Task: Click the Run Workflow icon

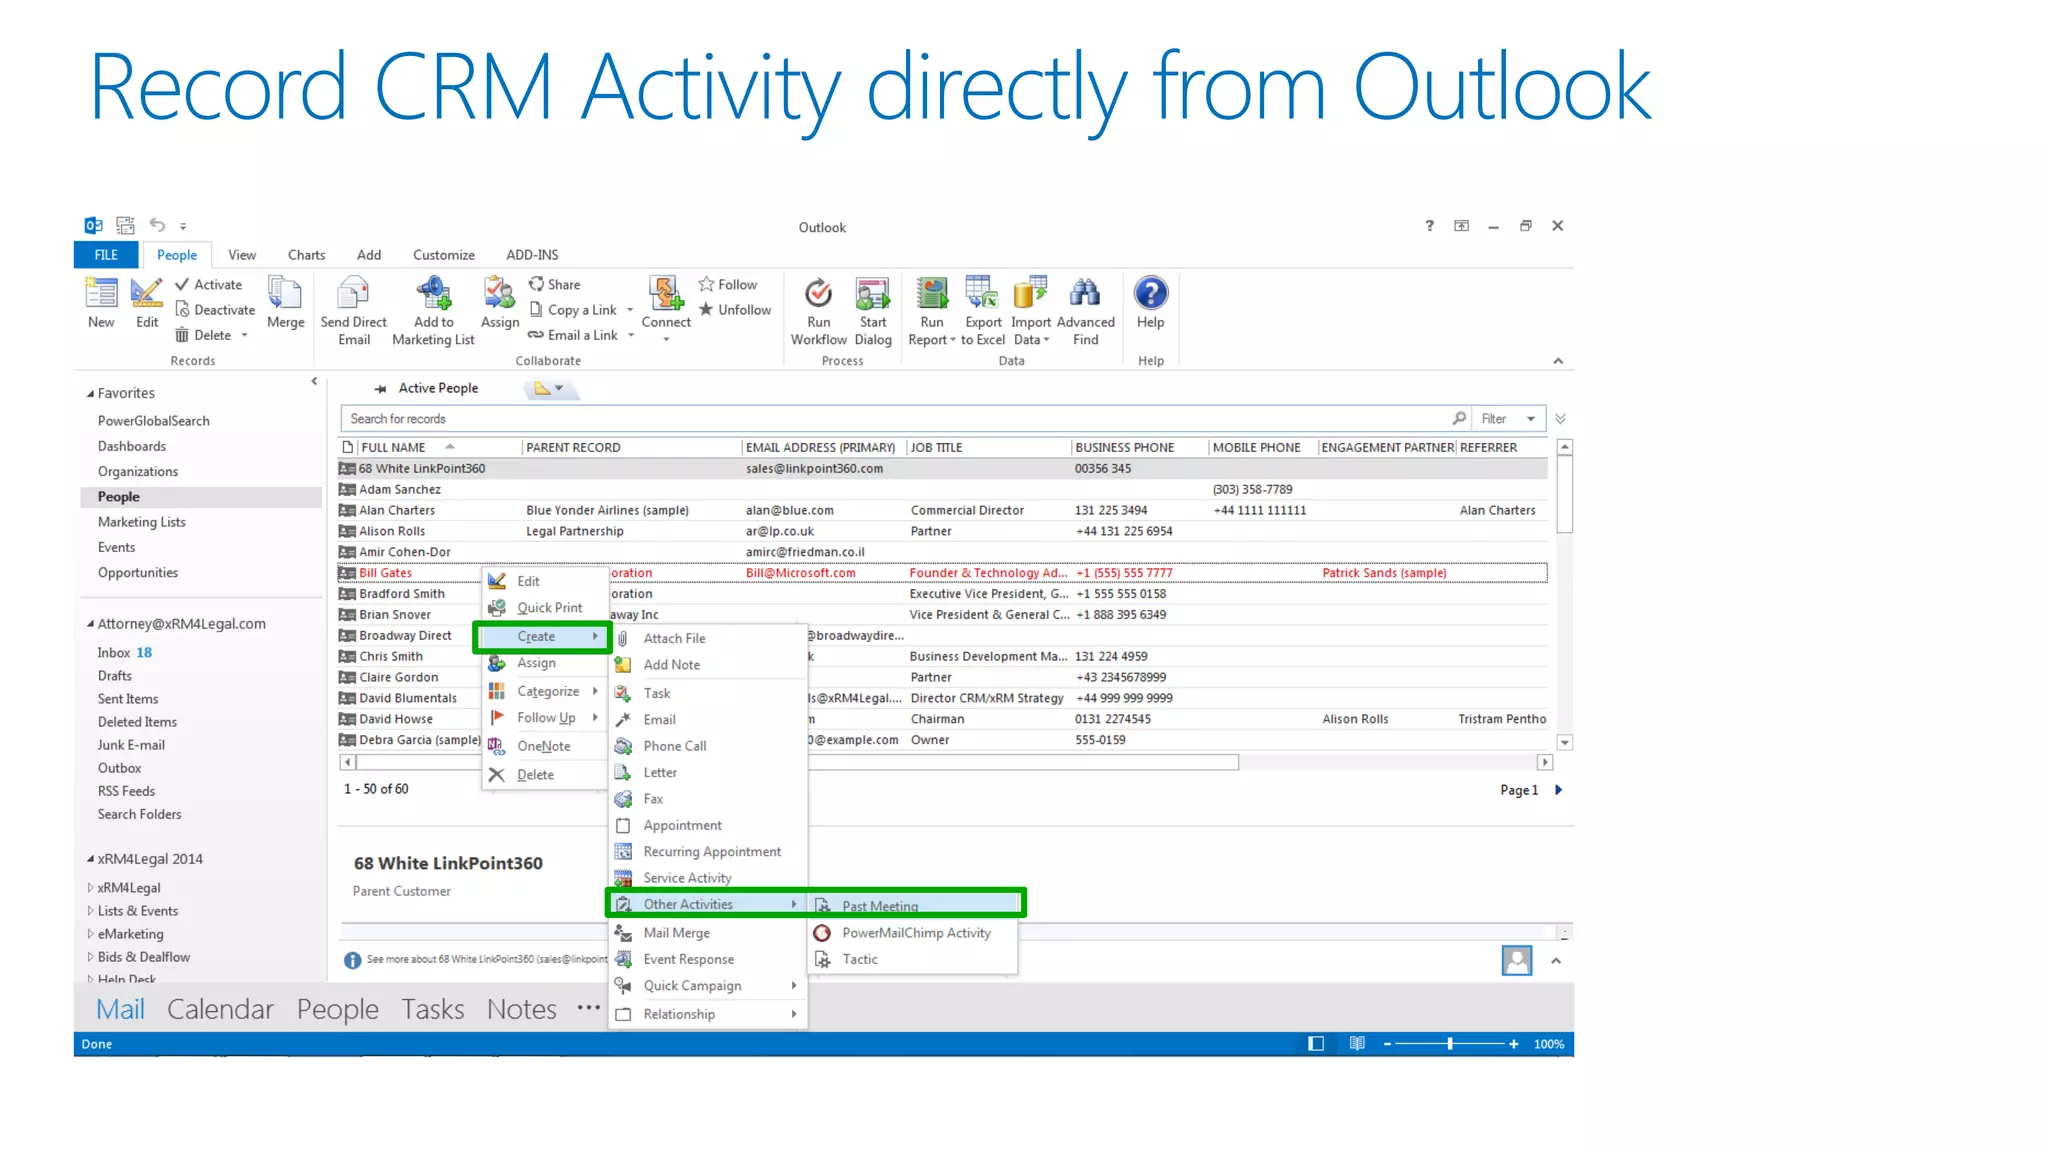Action: (x=818, y=293)
